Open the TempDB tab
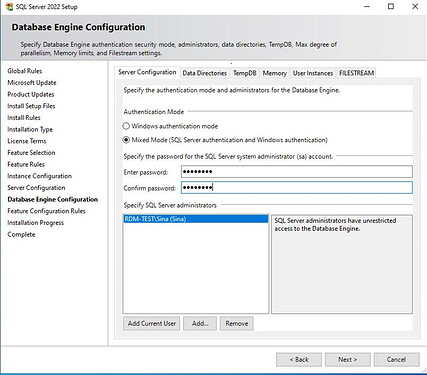The width and height of the screenshot is (427, 375). click(x=245, y=73)
